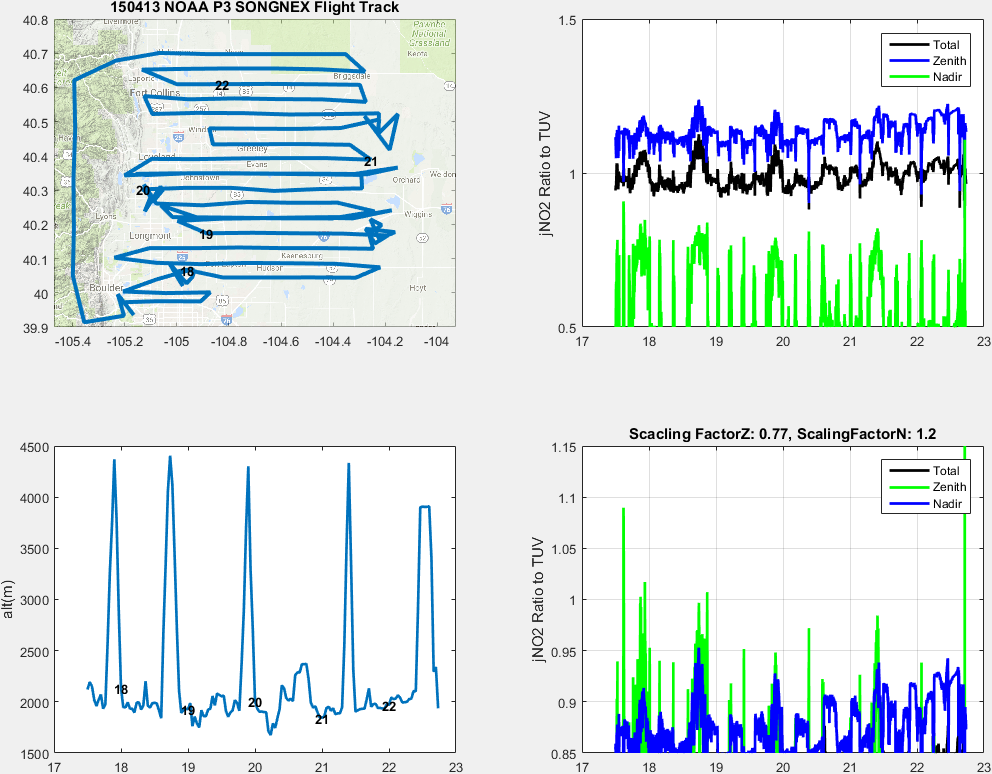Click hour label 18 on altitude plot

pyautogui.click(x=121, y=690)
